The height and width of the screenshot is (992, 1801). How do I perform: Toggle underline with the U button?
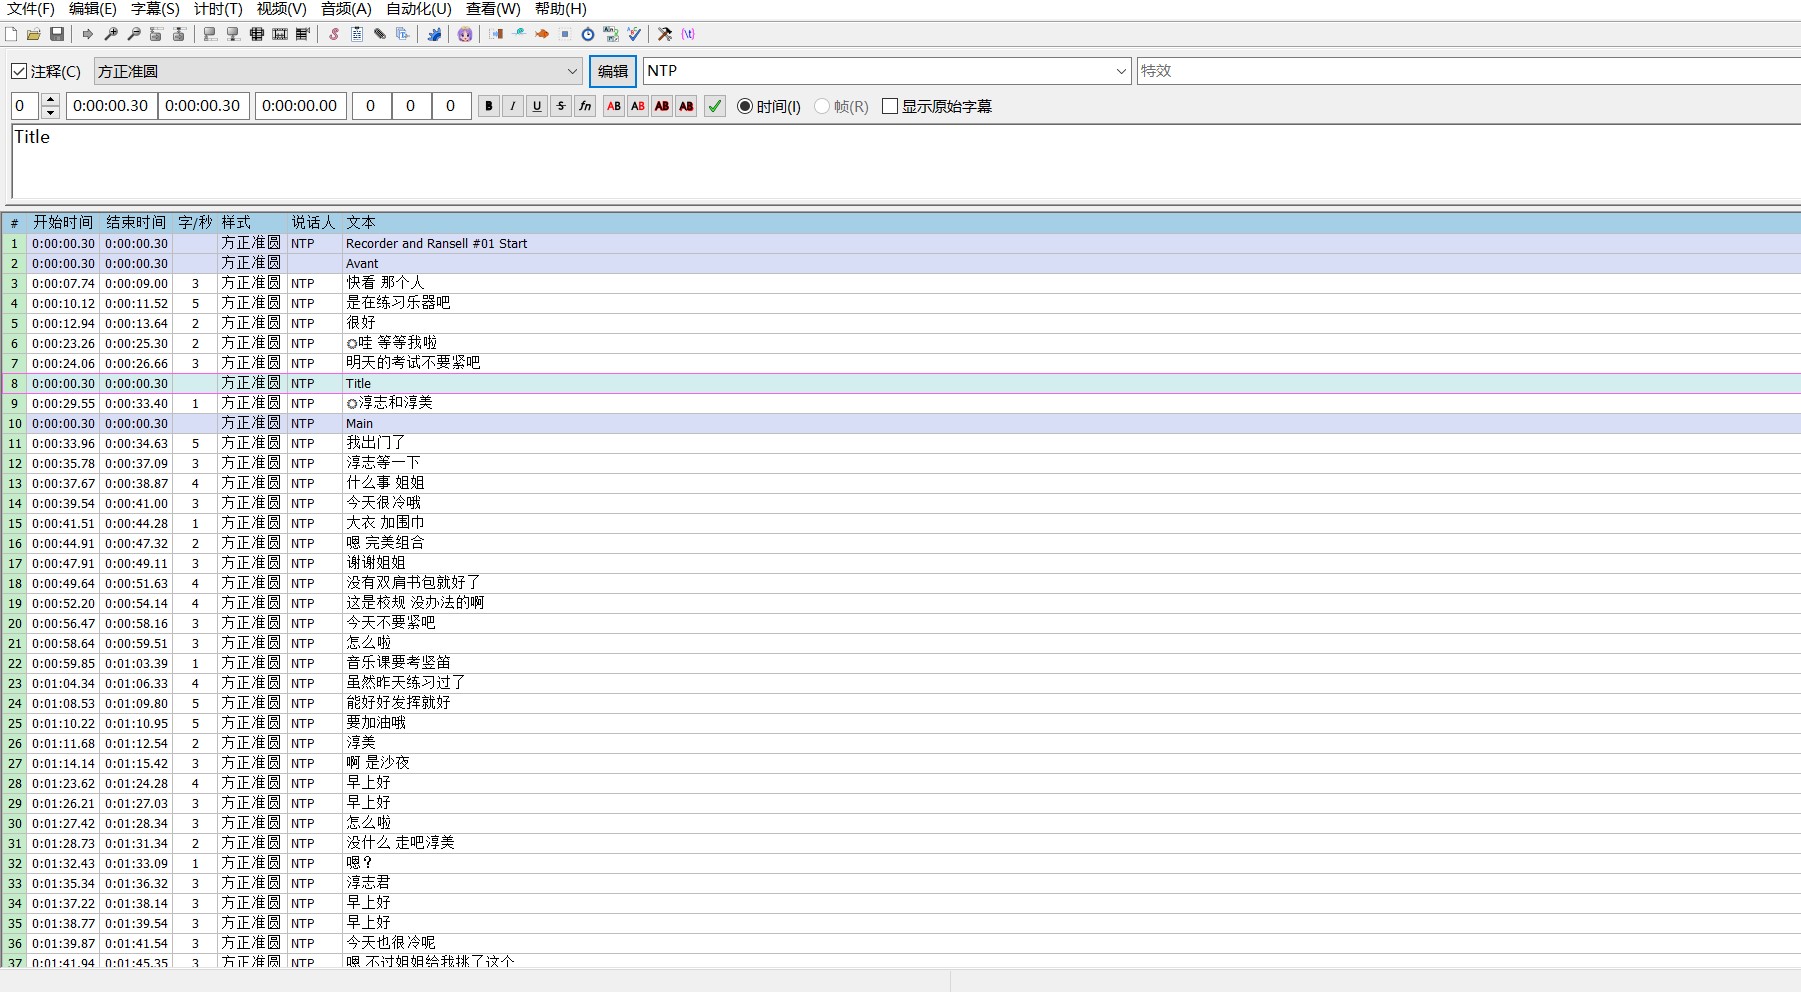coord(537,106)
